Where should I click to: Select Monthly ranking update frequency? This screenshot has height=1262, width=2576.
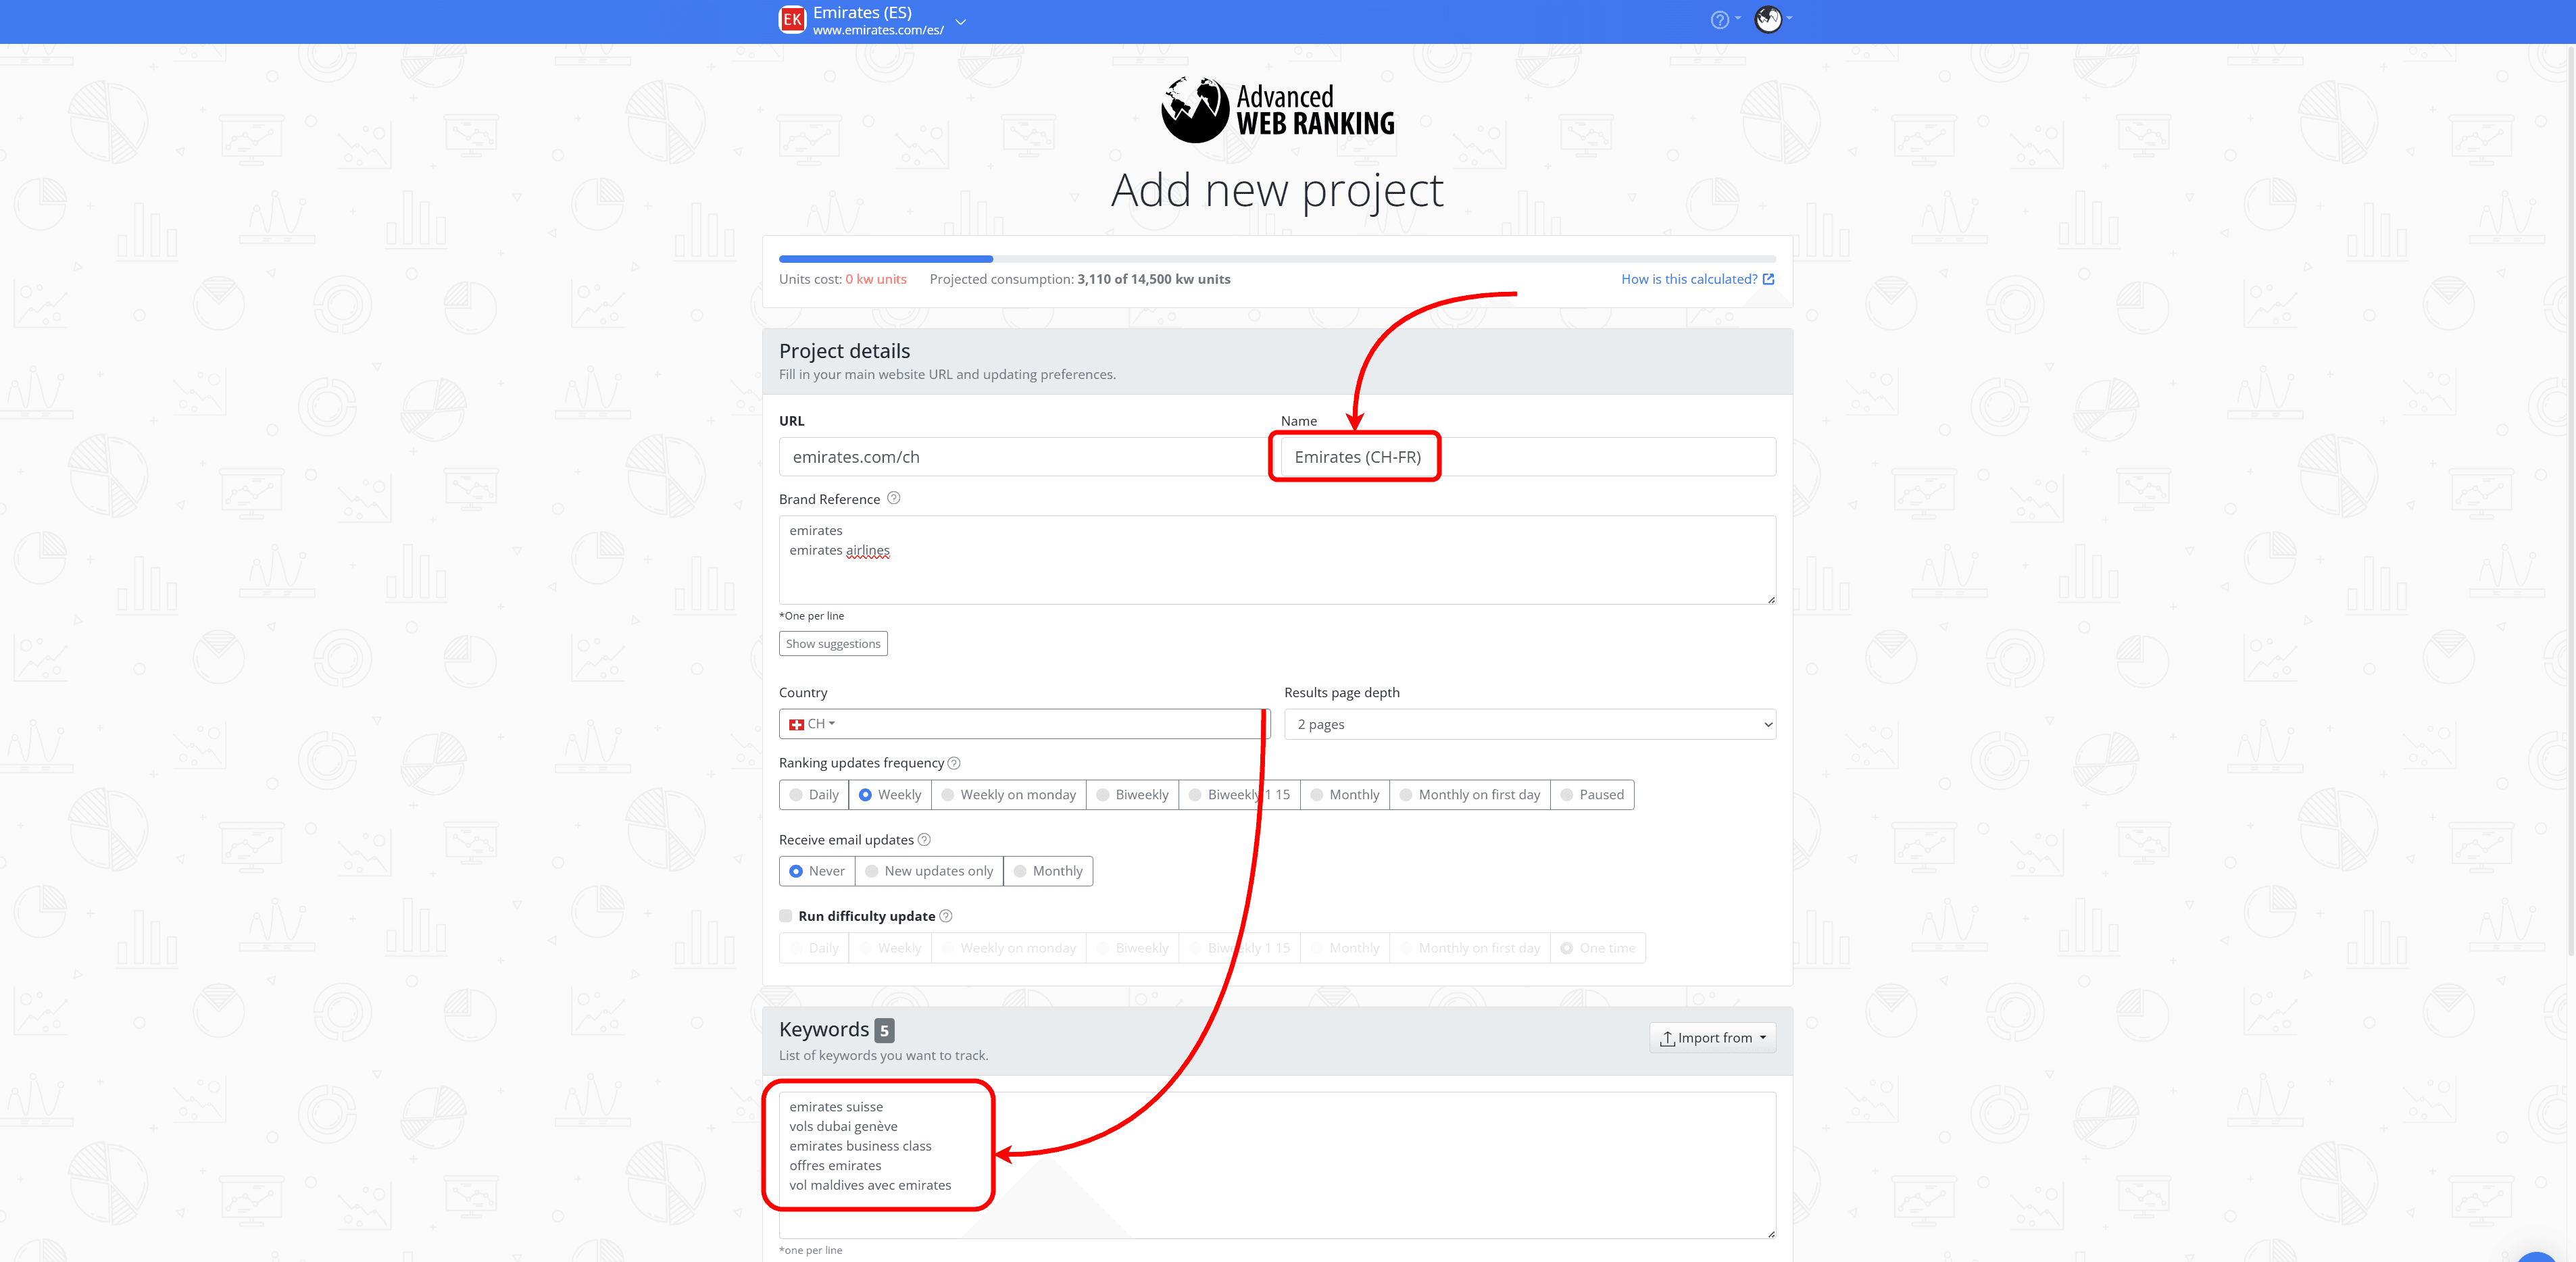[x=1345, y=795]
